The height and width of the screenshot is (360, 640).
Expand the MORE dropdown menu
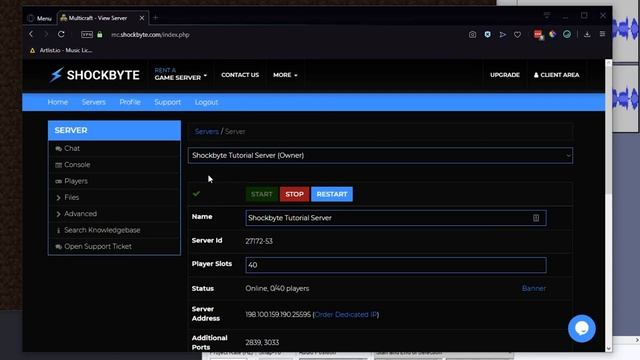[285, 75]
